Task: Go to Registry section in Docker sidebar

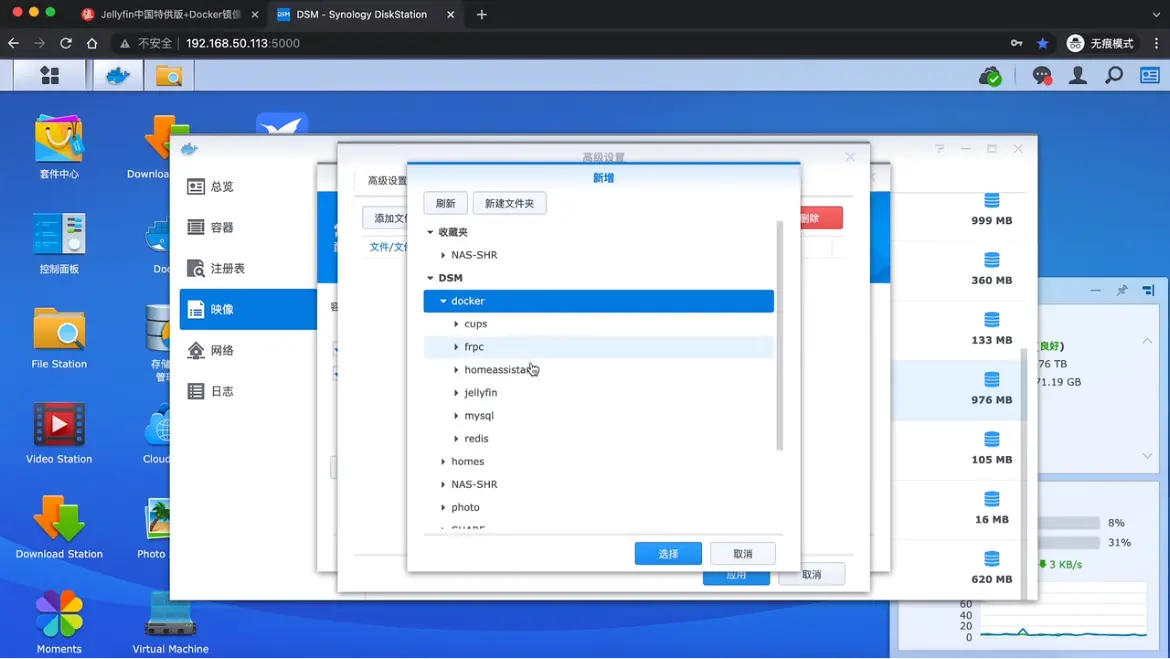Action: 227,269
